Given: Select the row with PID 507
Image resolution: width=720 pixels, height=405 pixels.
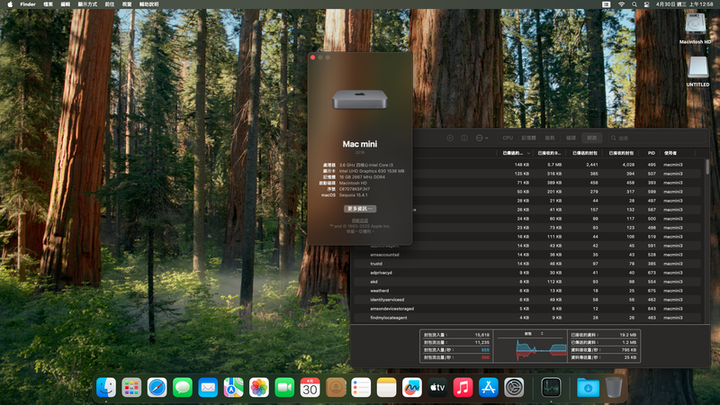Looking at the screenshot, I should click(x=557, y=174).
